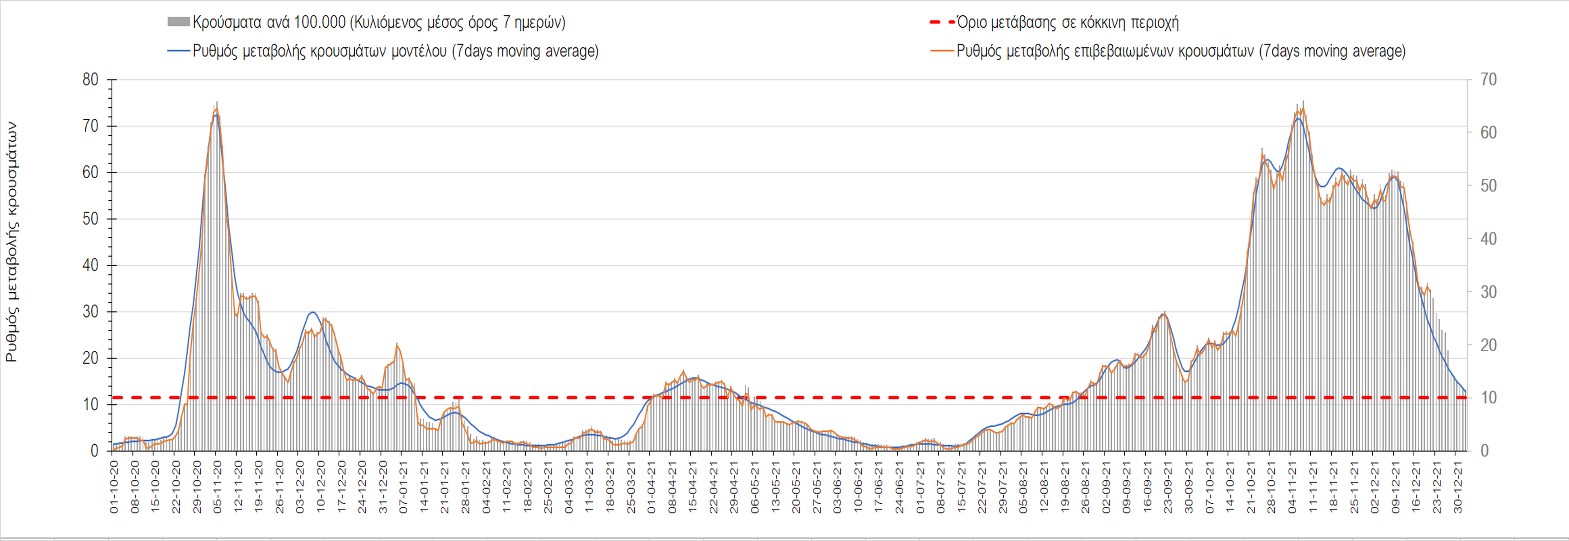Screen dimensions: 1569x541
Task: Click the 10 label on the right axis
Action: click(x=1488, y=398)
